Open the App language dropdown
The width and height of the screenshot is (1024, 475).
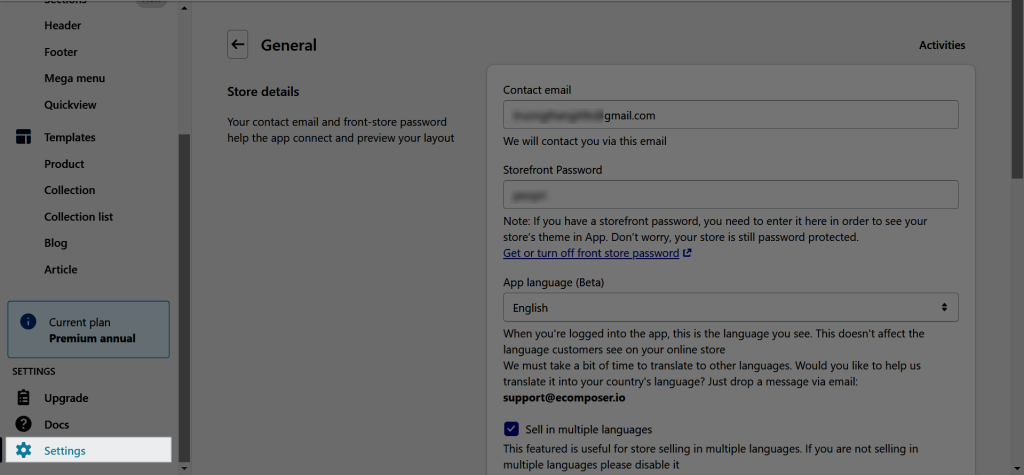click(731, 307)
